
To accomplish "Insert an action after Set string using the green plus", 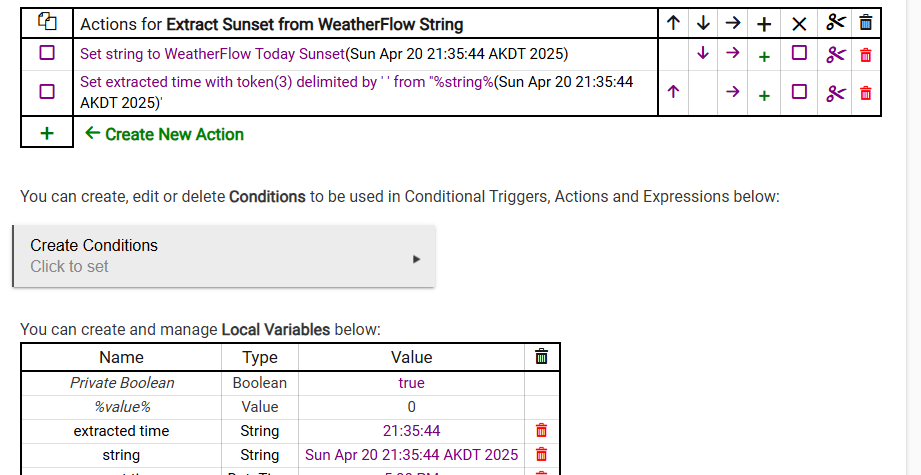I will tap(764, 56).
